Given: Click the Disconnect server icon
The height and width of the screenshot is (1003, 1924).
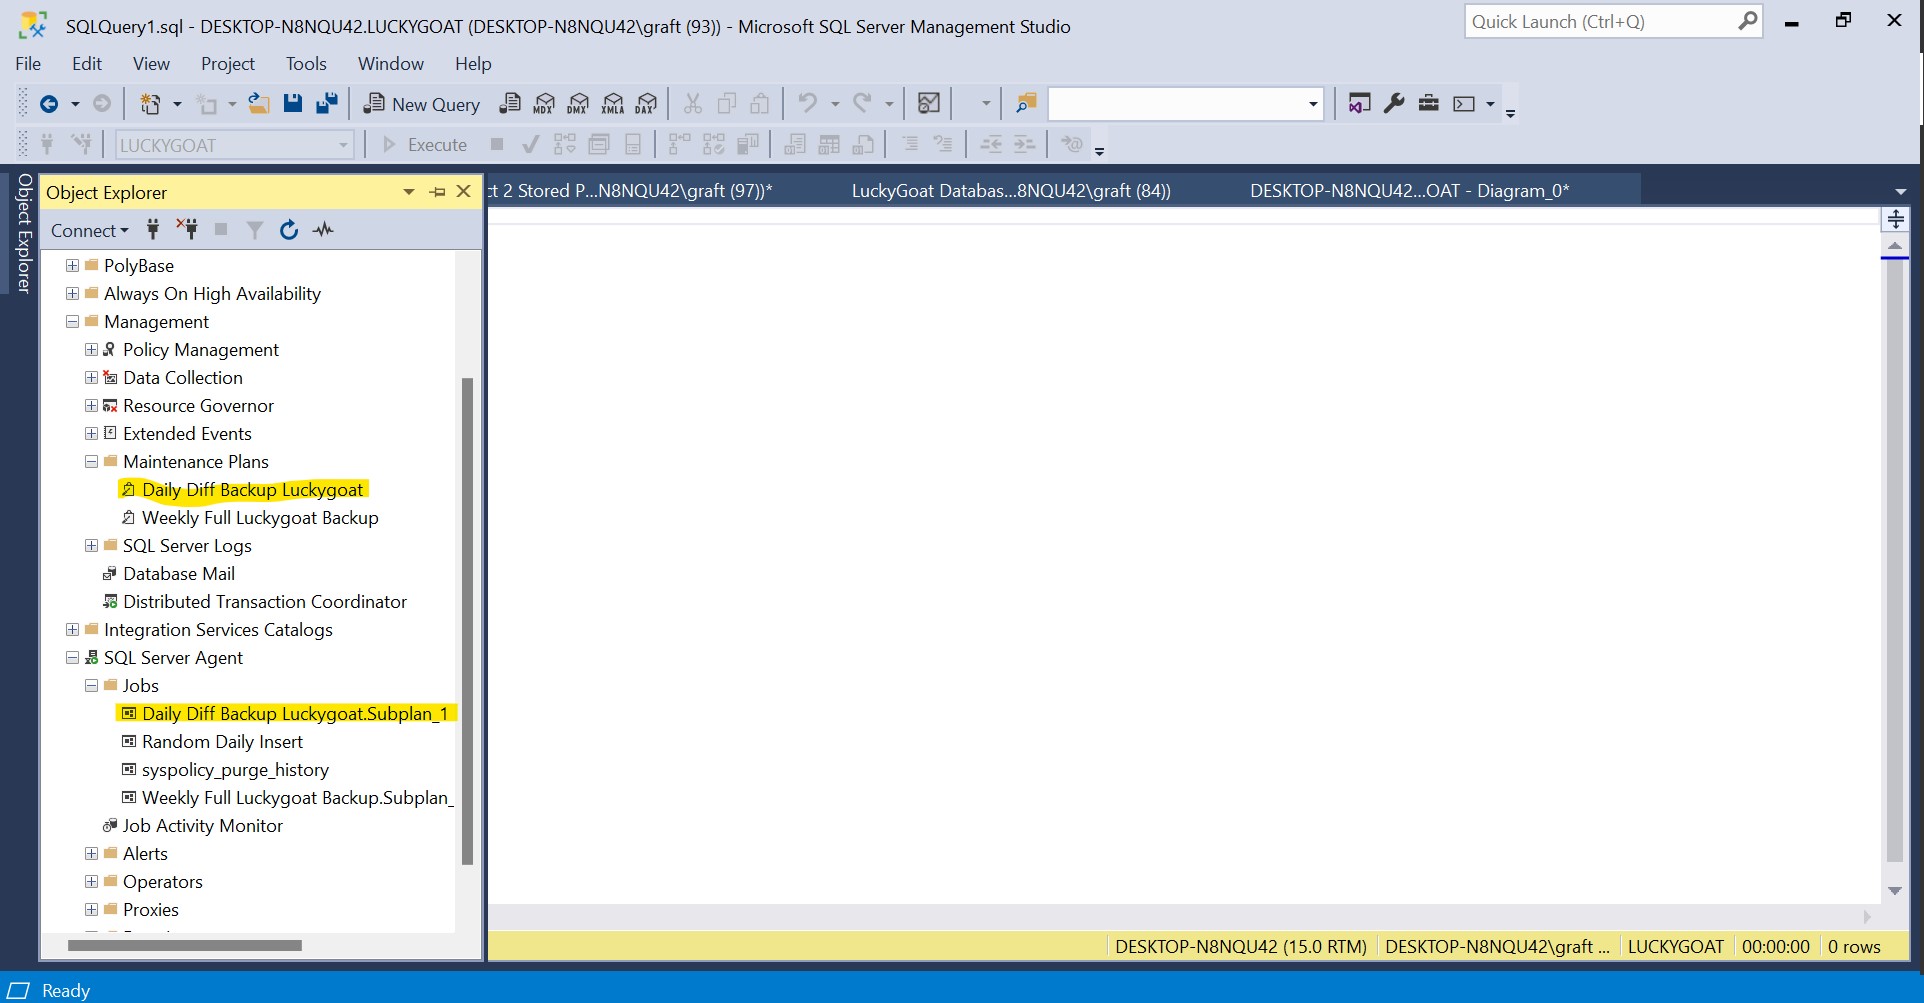Looking at the screenshot, I should point(187,230).
